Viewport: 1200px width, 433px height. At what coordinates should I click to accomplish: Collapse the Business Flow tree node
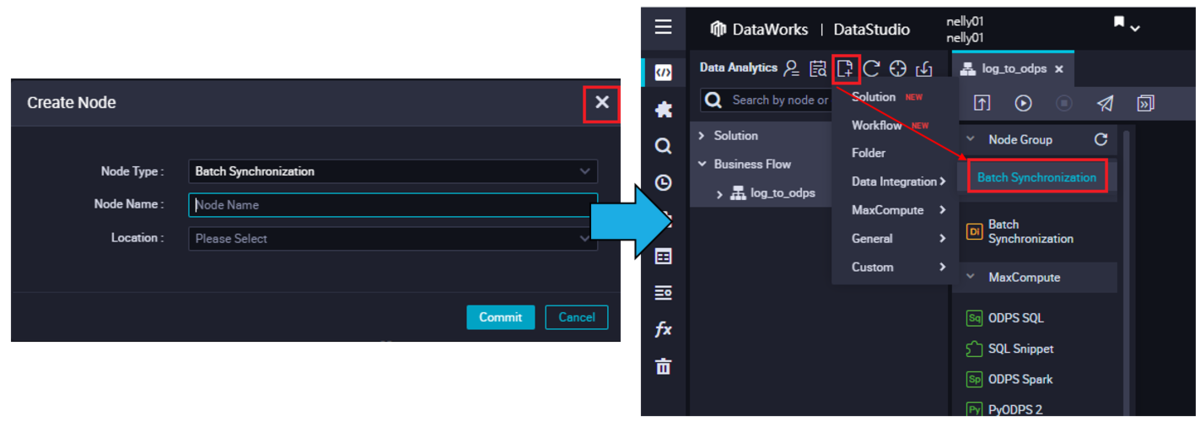(x=702, y=164)
